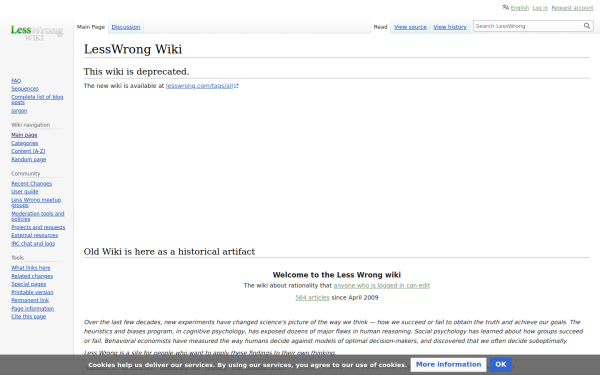Open the Related changes link
Image resolution: width=600 pixels, height=375 pixels.
point(32,276)
